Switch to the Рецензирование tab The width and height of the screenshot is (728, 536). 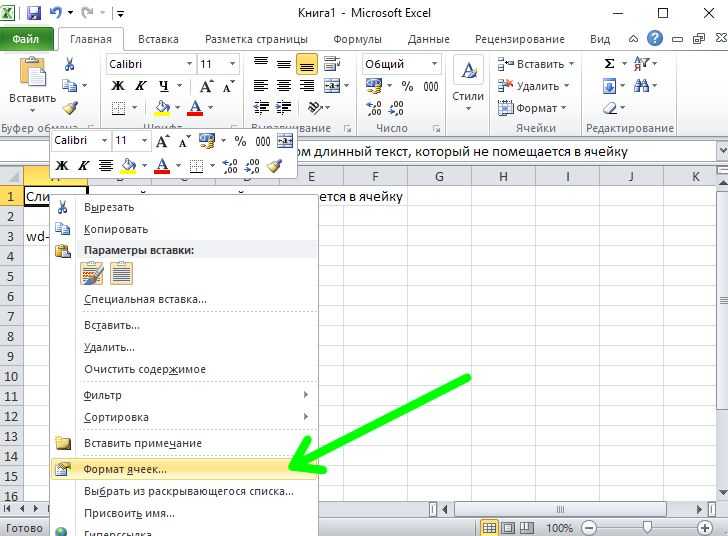520,39
